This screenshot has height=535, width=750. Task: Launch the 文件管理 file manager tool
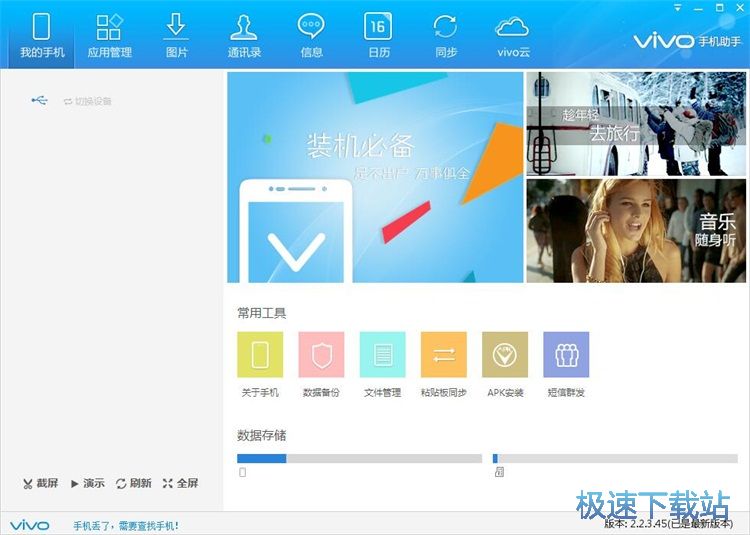click(382, 355)
